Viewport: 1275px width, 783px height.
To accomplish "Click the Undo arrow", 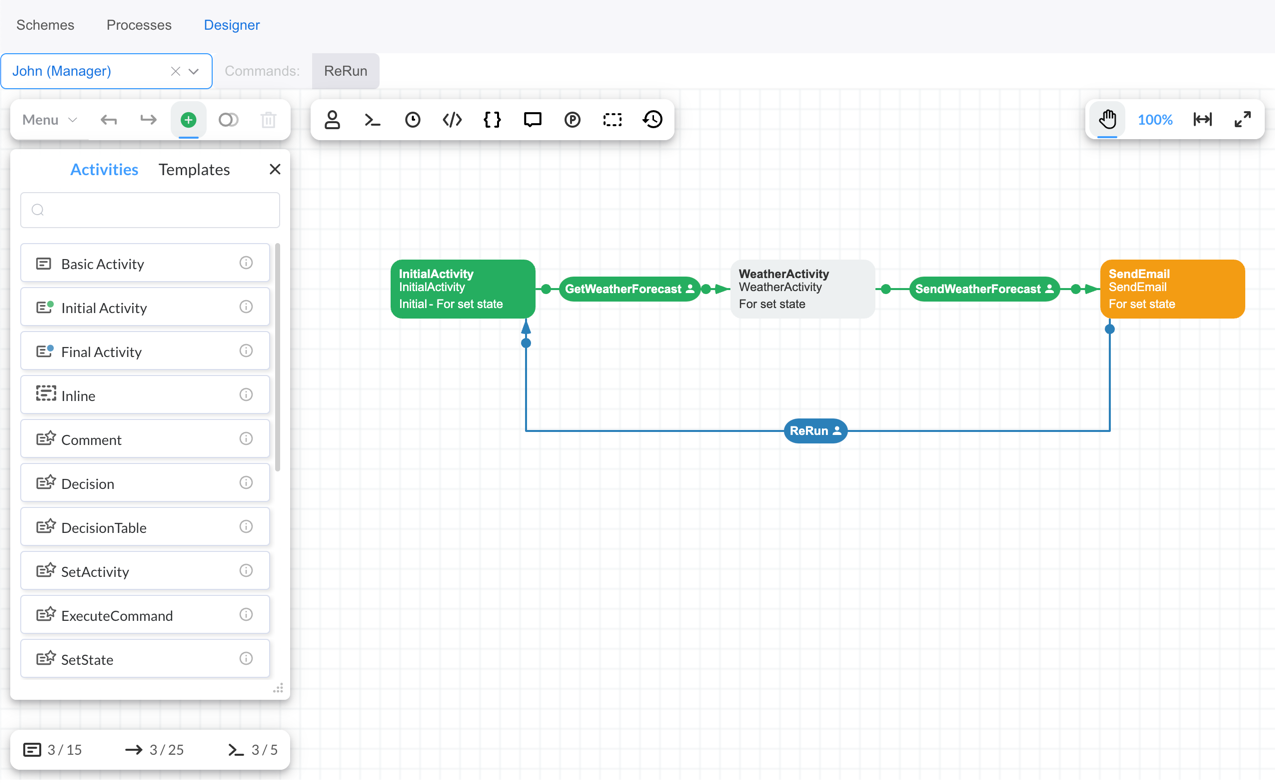I will (x=108, y=120).
